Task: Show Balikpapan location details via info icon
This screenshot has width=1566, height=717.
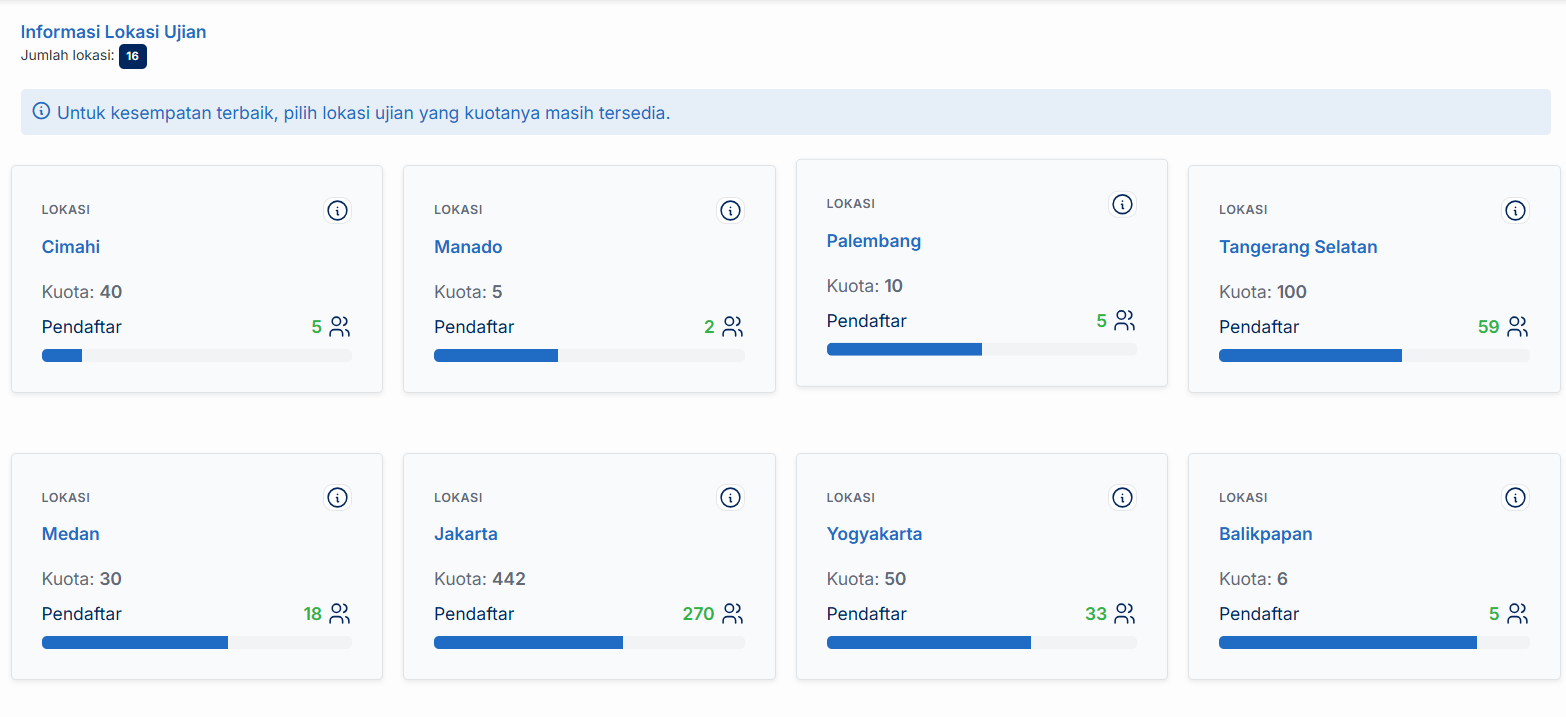Action: [1516, 497]
